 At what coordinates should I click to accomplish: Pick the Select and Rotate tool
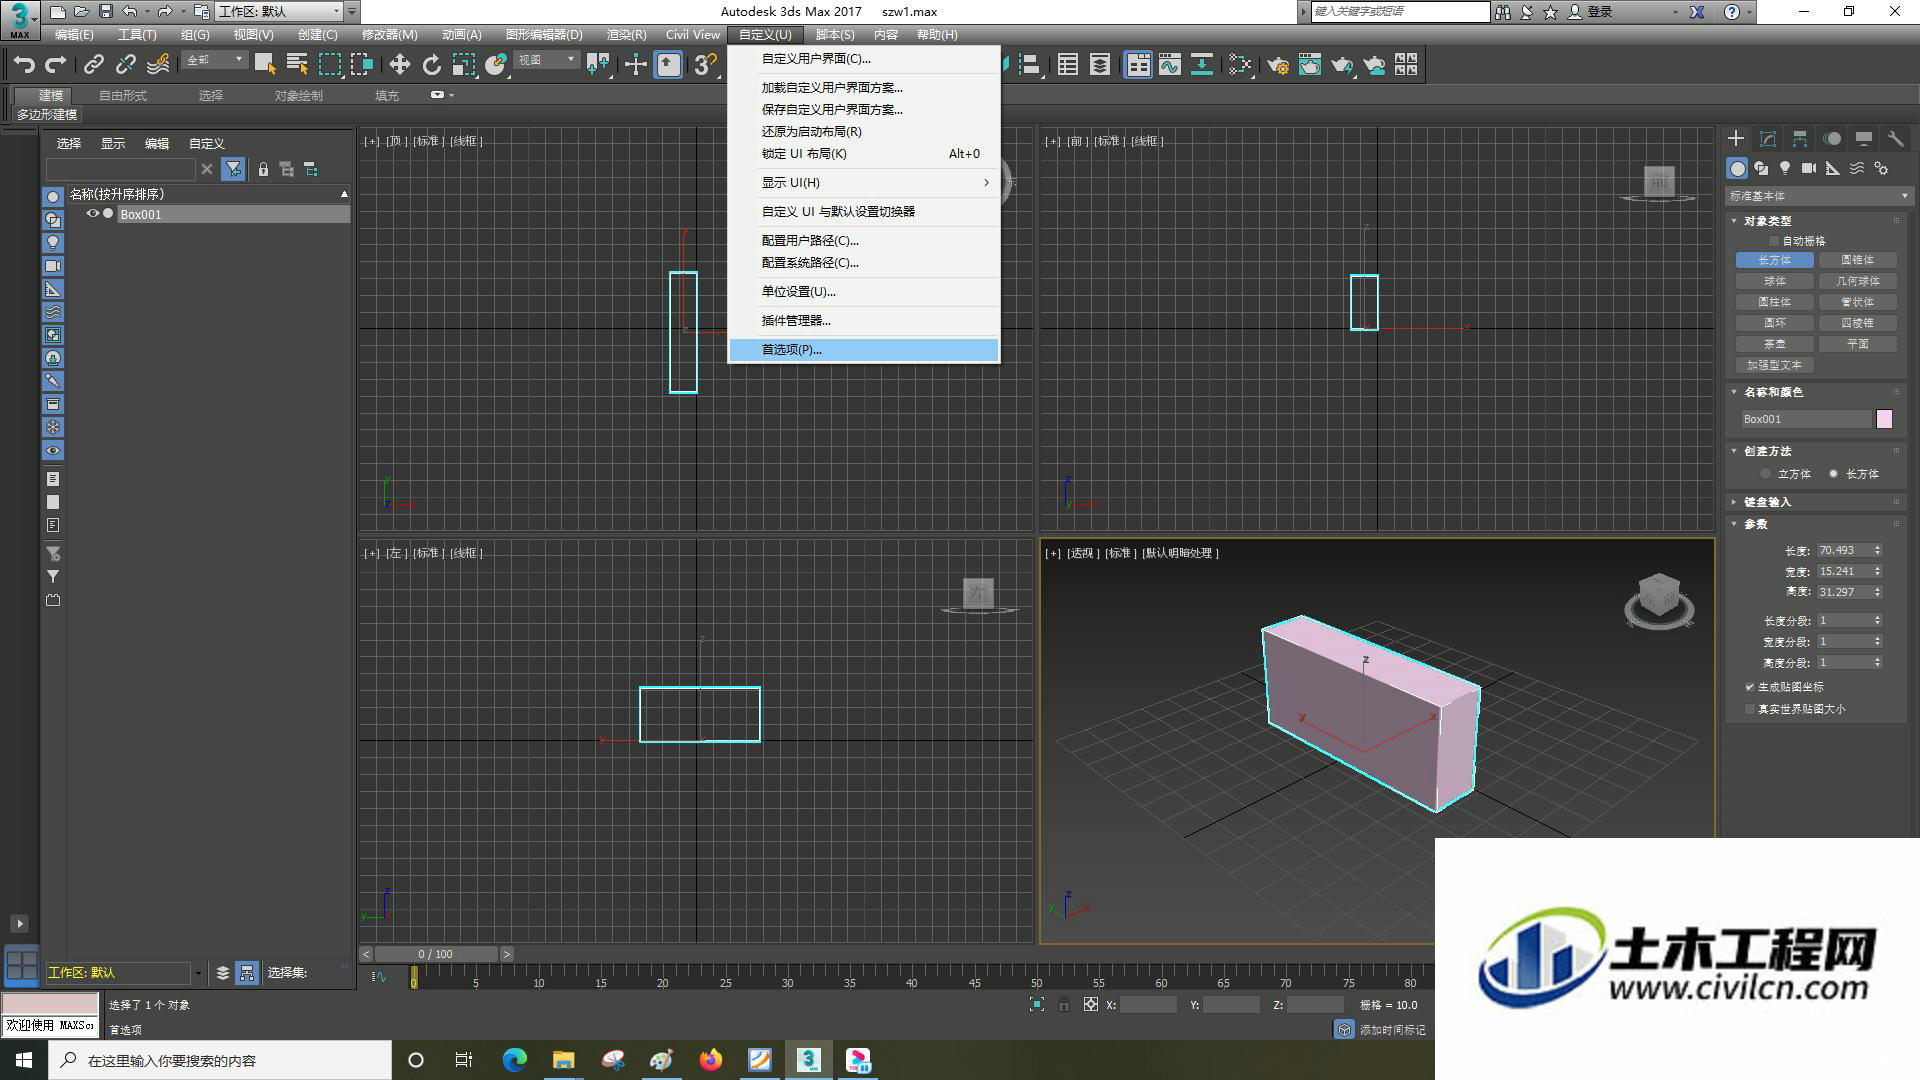point(431,65)
